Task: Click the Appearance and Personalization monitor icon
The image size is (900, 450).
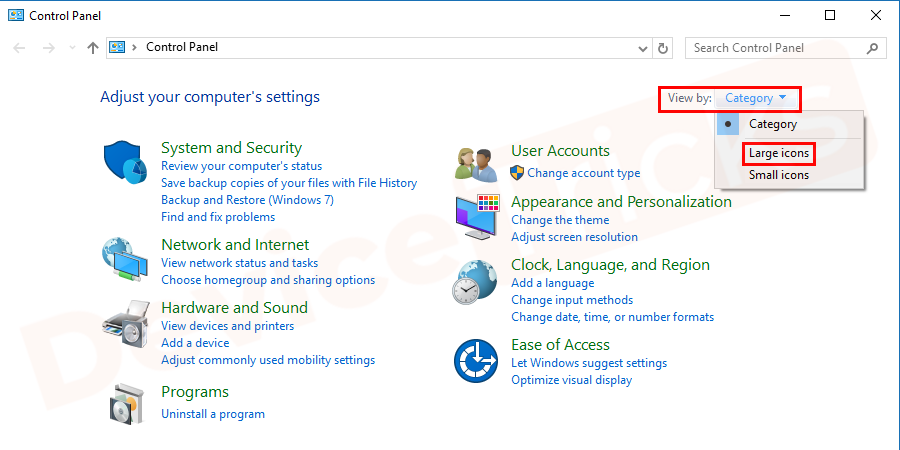Action: [x=477, y=218]
